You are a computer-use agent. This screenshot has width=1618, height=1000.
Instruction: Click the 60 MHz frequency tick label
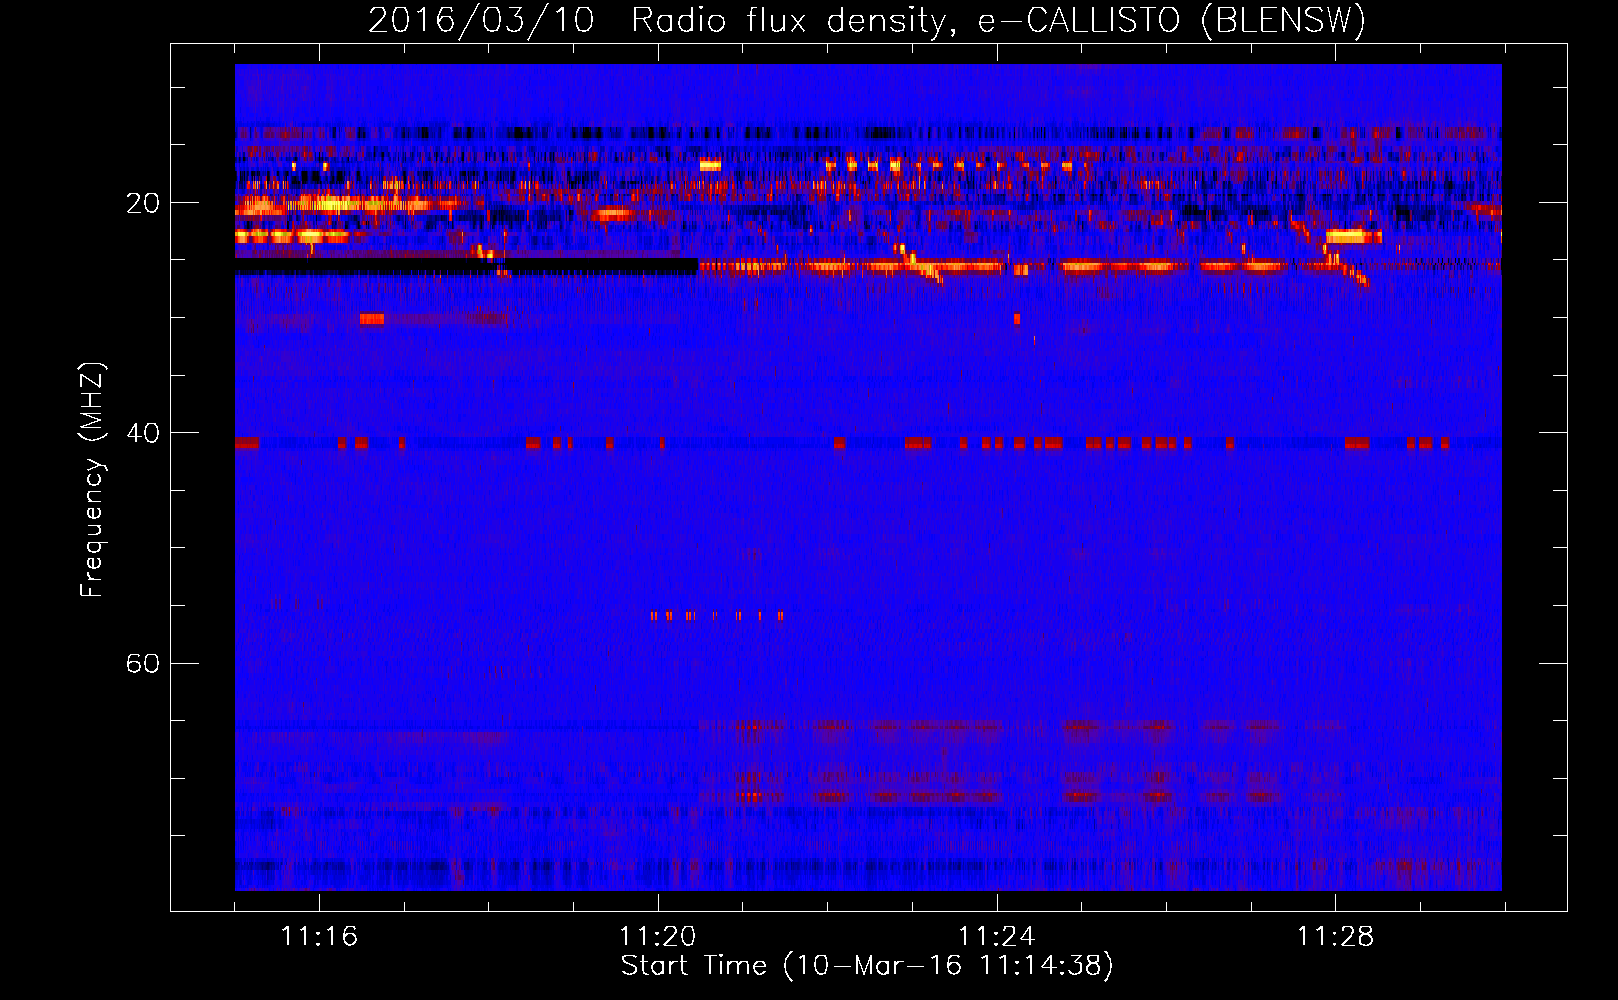pos(143,663)
